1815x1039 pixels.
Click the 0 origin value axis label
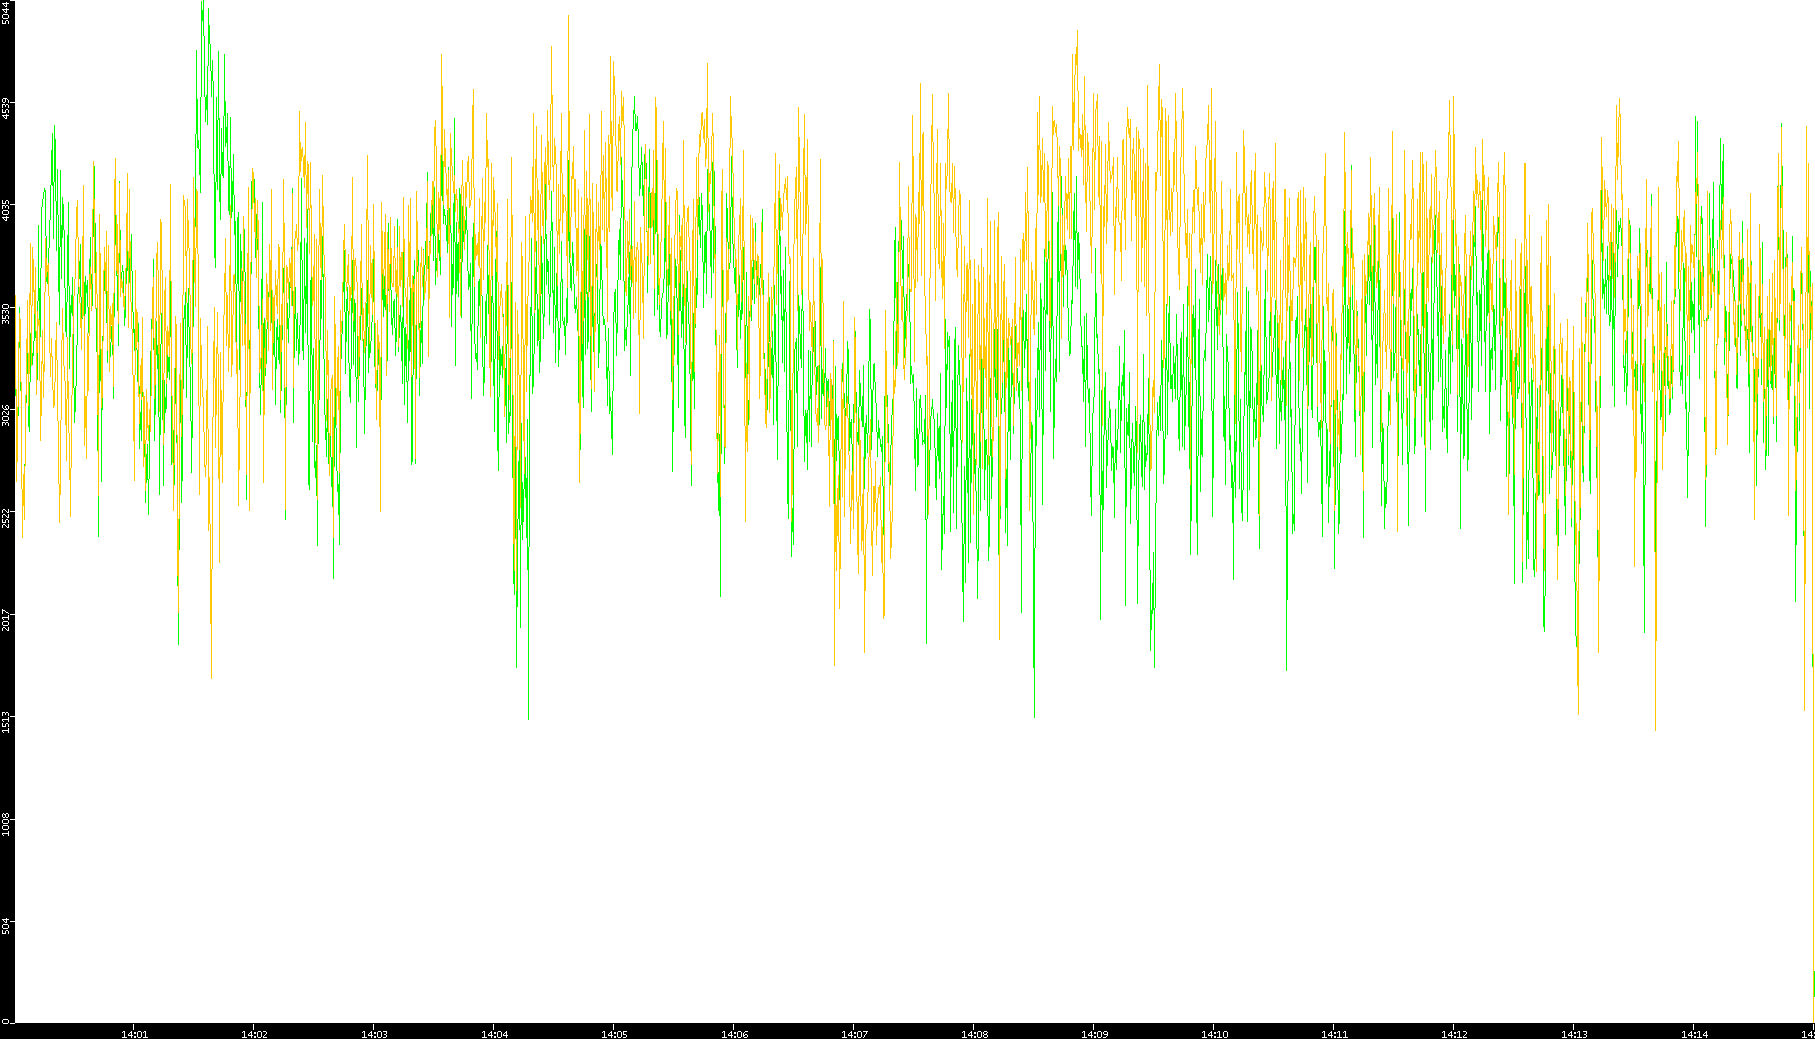click(x=6, y=1021)
